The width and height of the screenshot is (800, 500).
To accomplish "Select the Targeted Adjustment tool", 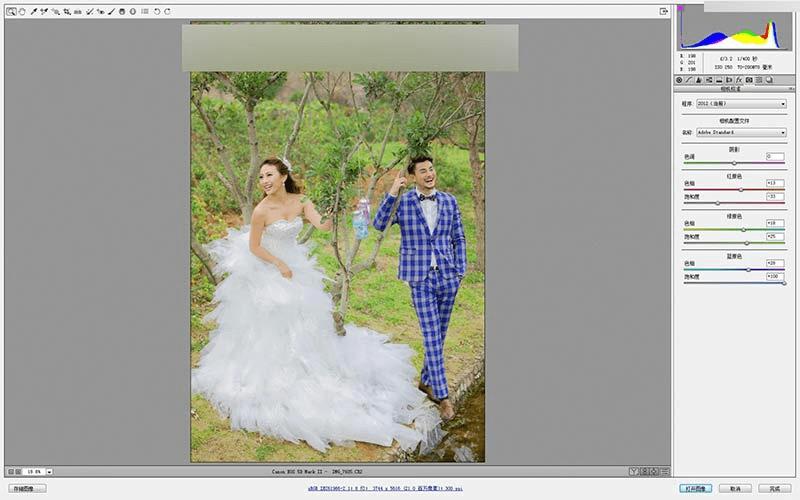I will (56, 11).
